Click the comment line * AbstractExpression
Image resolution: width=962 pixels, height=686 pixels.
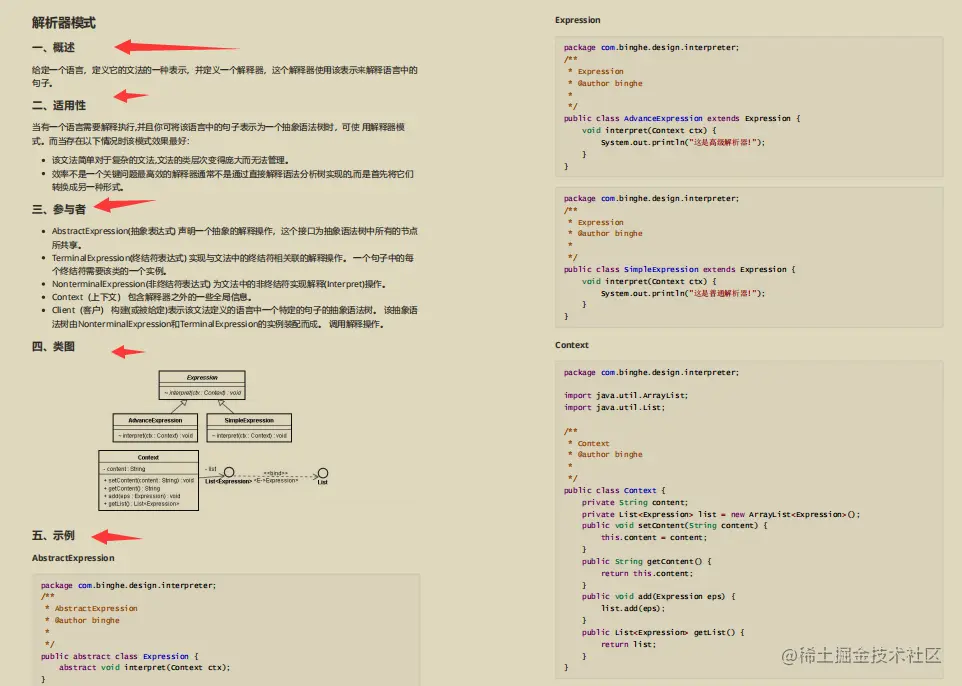point(91,609)
